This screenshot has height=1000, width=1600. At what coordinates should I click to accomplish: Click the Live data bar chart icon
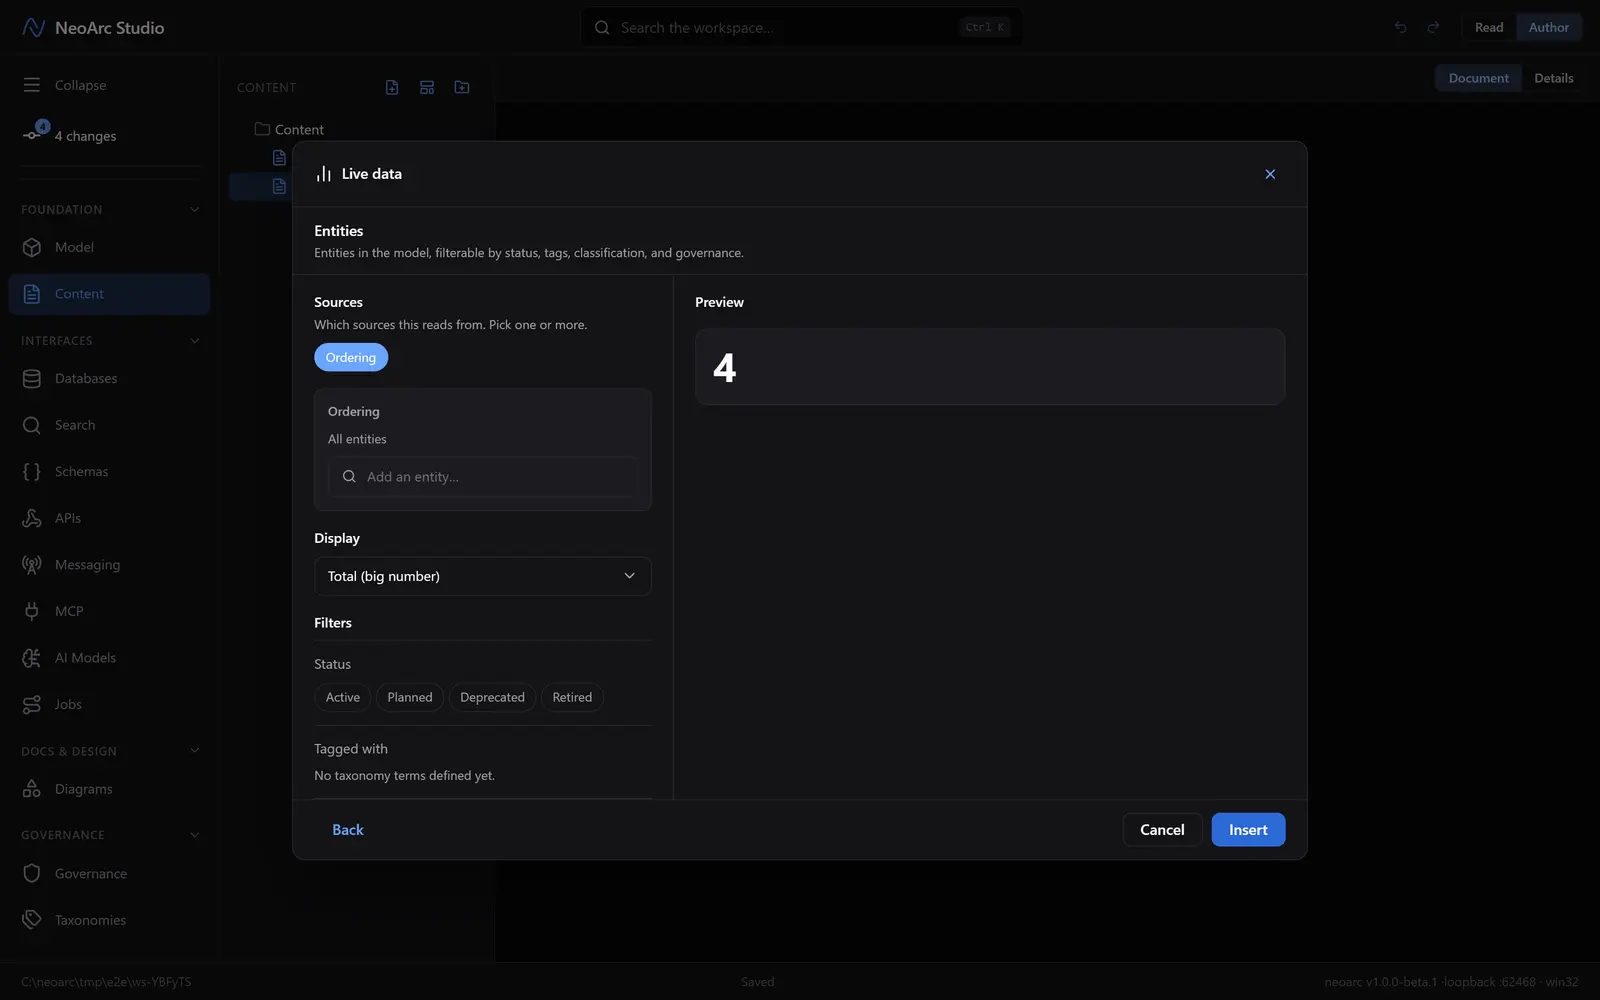324,174
